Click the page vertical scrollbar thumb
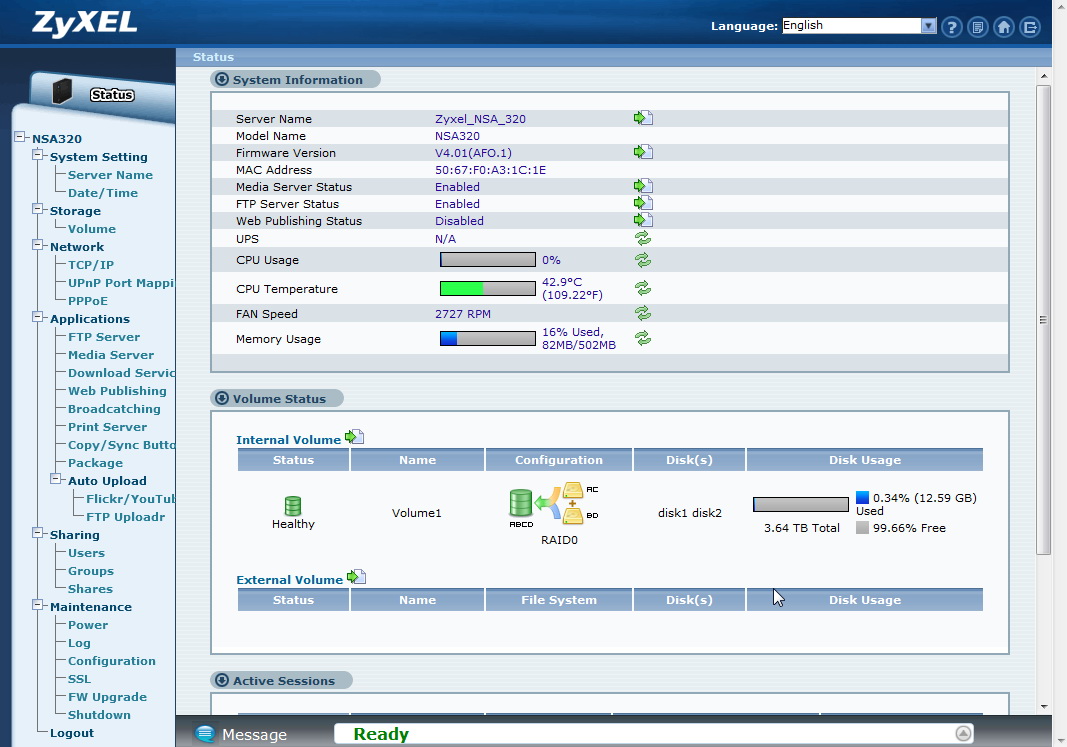Viewport: 1067px width, 747px height. point(1044,320)
